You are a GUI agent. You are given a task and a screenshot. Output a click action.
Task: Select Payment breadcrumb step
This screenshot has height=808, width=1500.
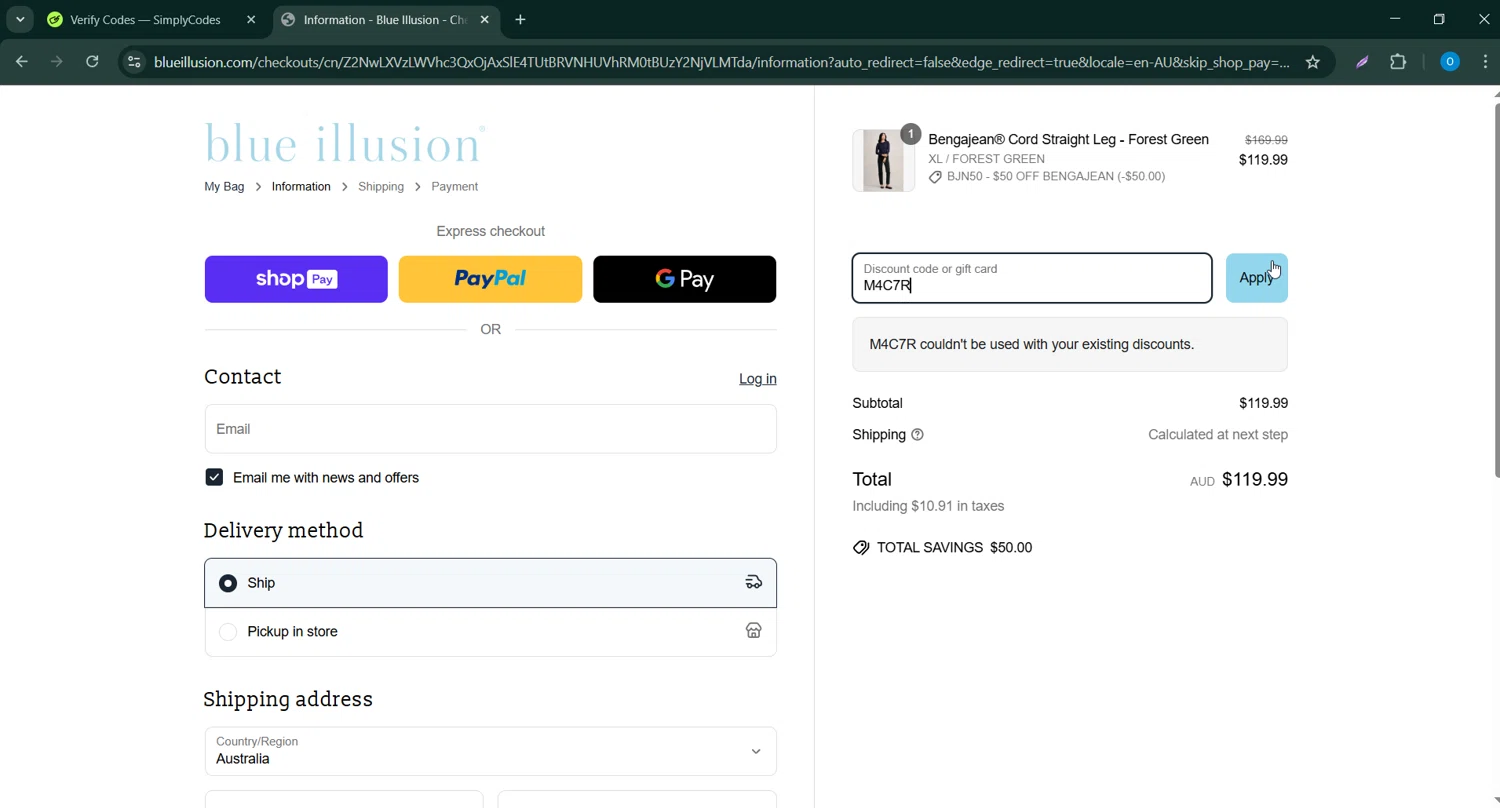click(x=454, y=187)
